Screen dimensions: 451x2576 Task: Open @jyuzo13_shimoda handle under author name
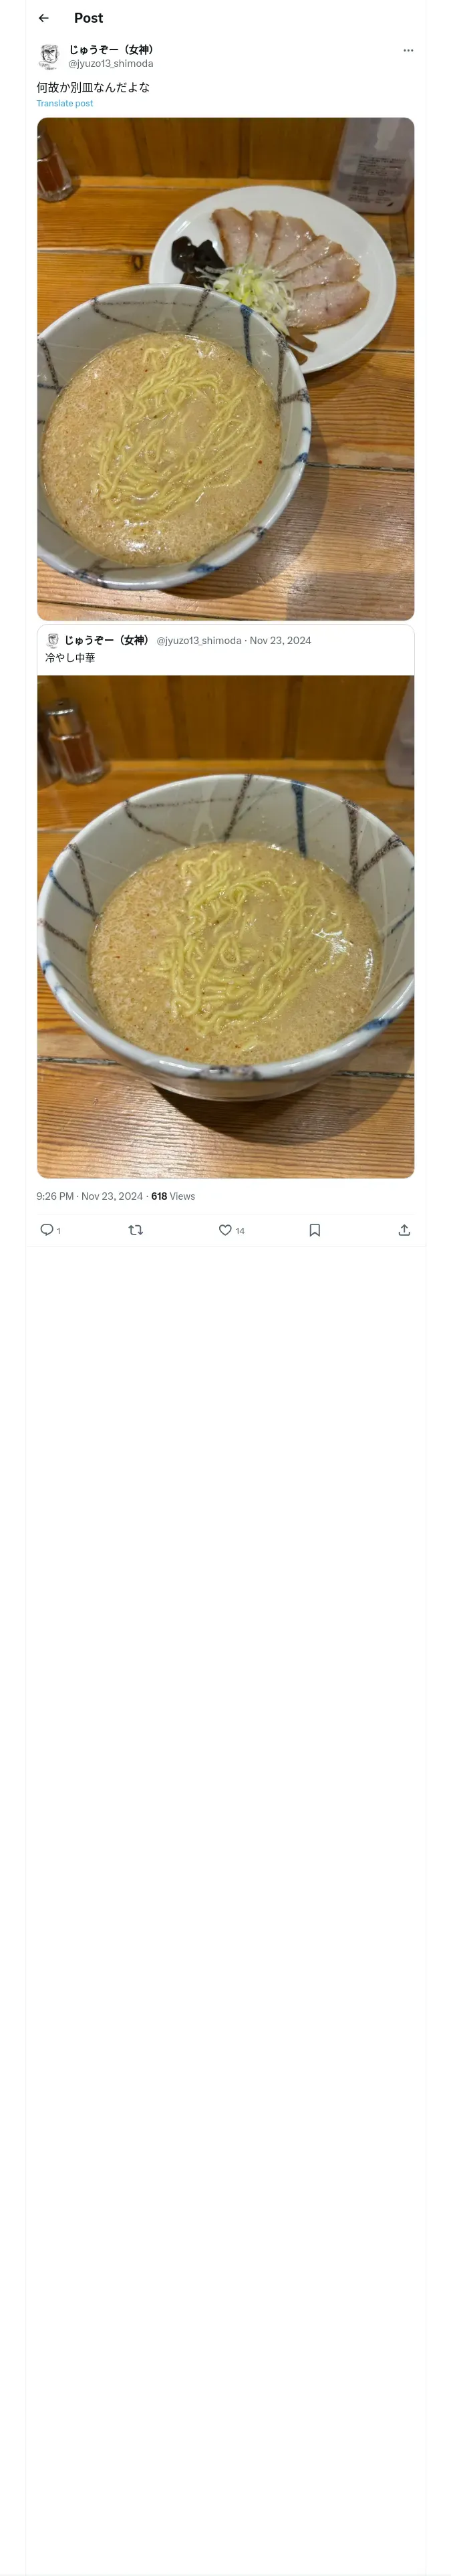[110, 64]
